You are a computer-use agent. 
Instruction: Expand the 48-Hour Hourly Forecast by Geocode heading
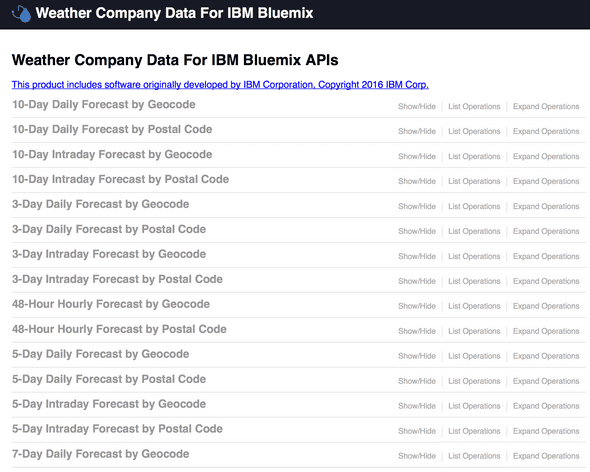[111, 304]
